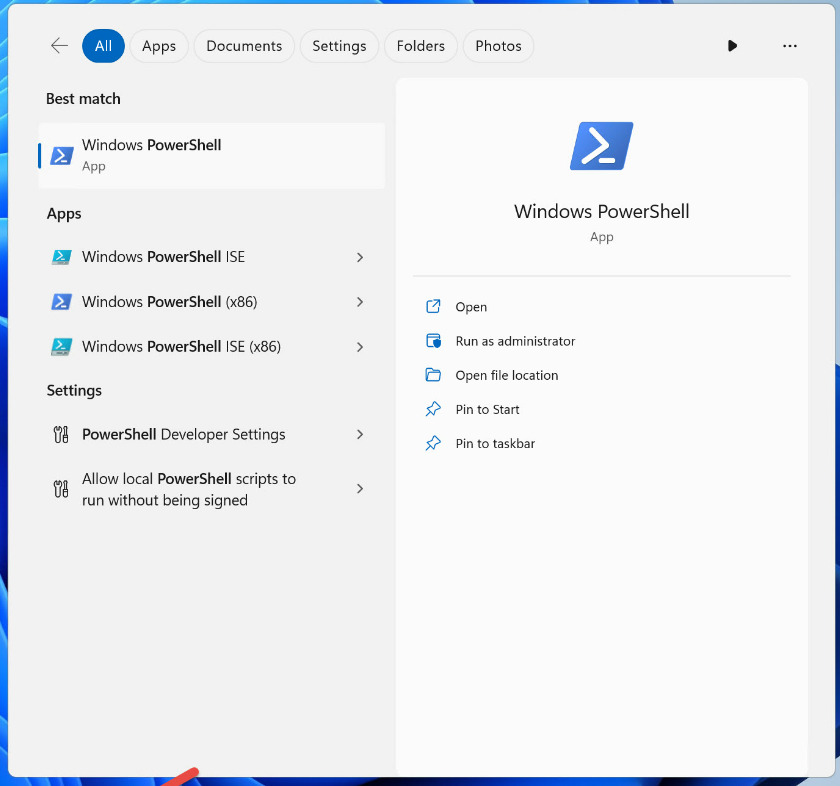Open Windows PowerShell from the right pane

point(471,307)
